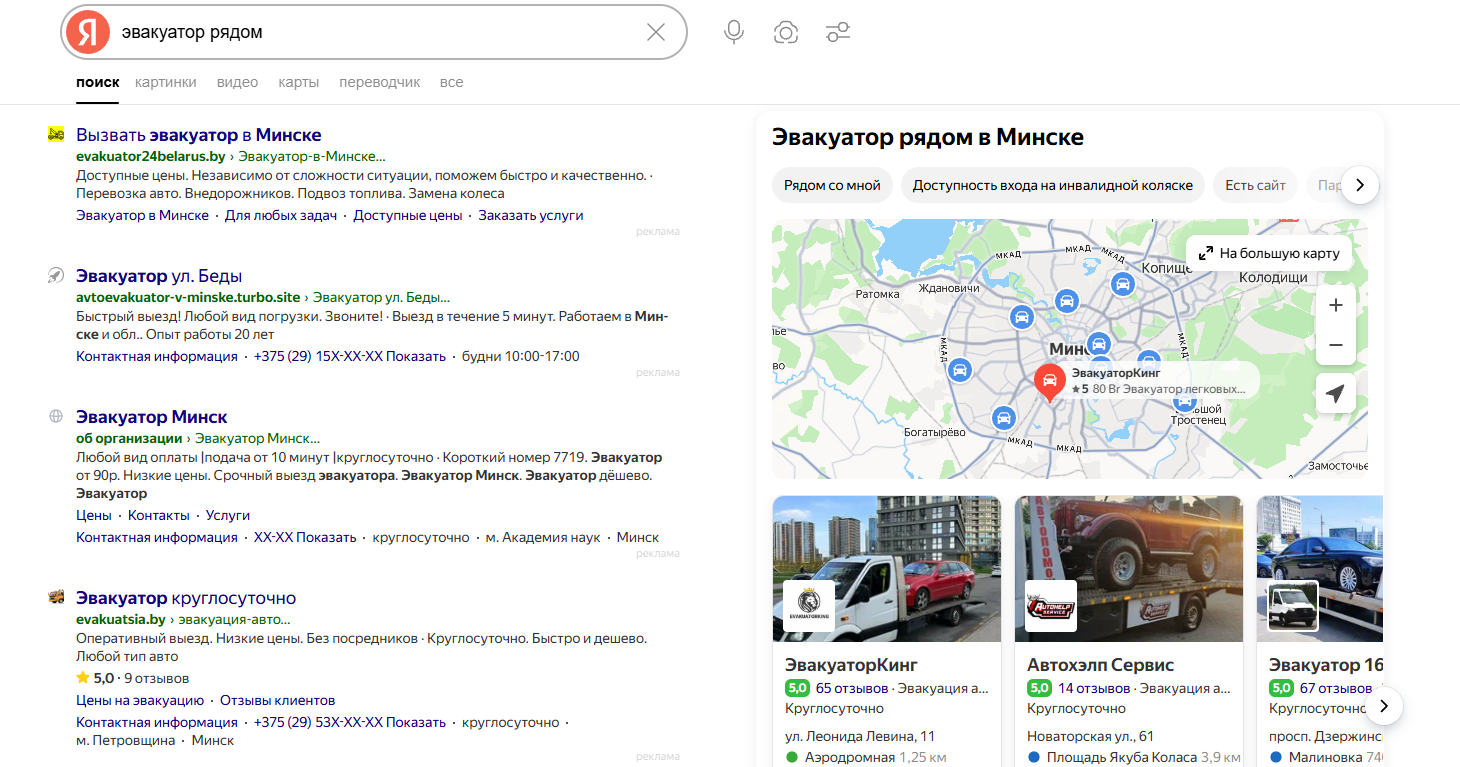Viewport: 1460px width, 767px height.
Task: Open 'Эвакуатор ул. Беды' result
Action: [x=159, y=276]
